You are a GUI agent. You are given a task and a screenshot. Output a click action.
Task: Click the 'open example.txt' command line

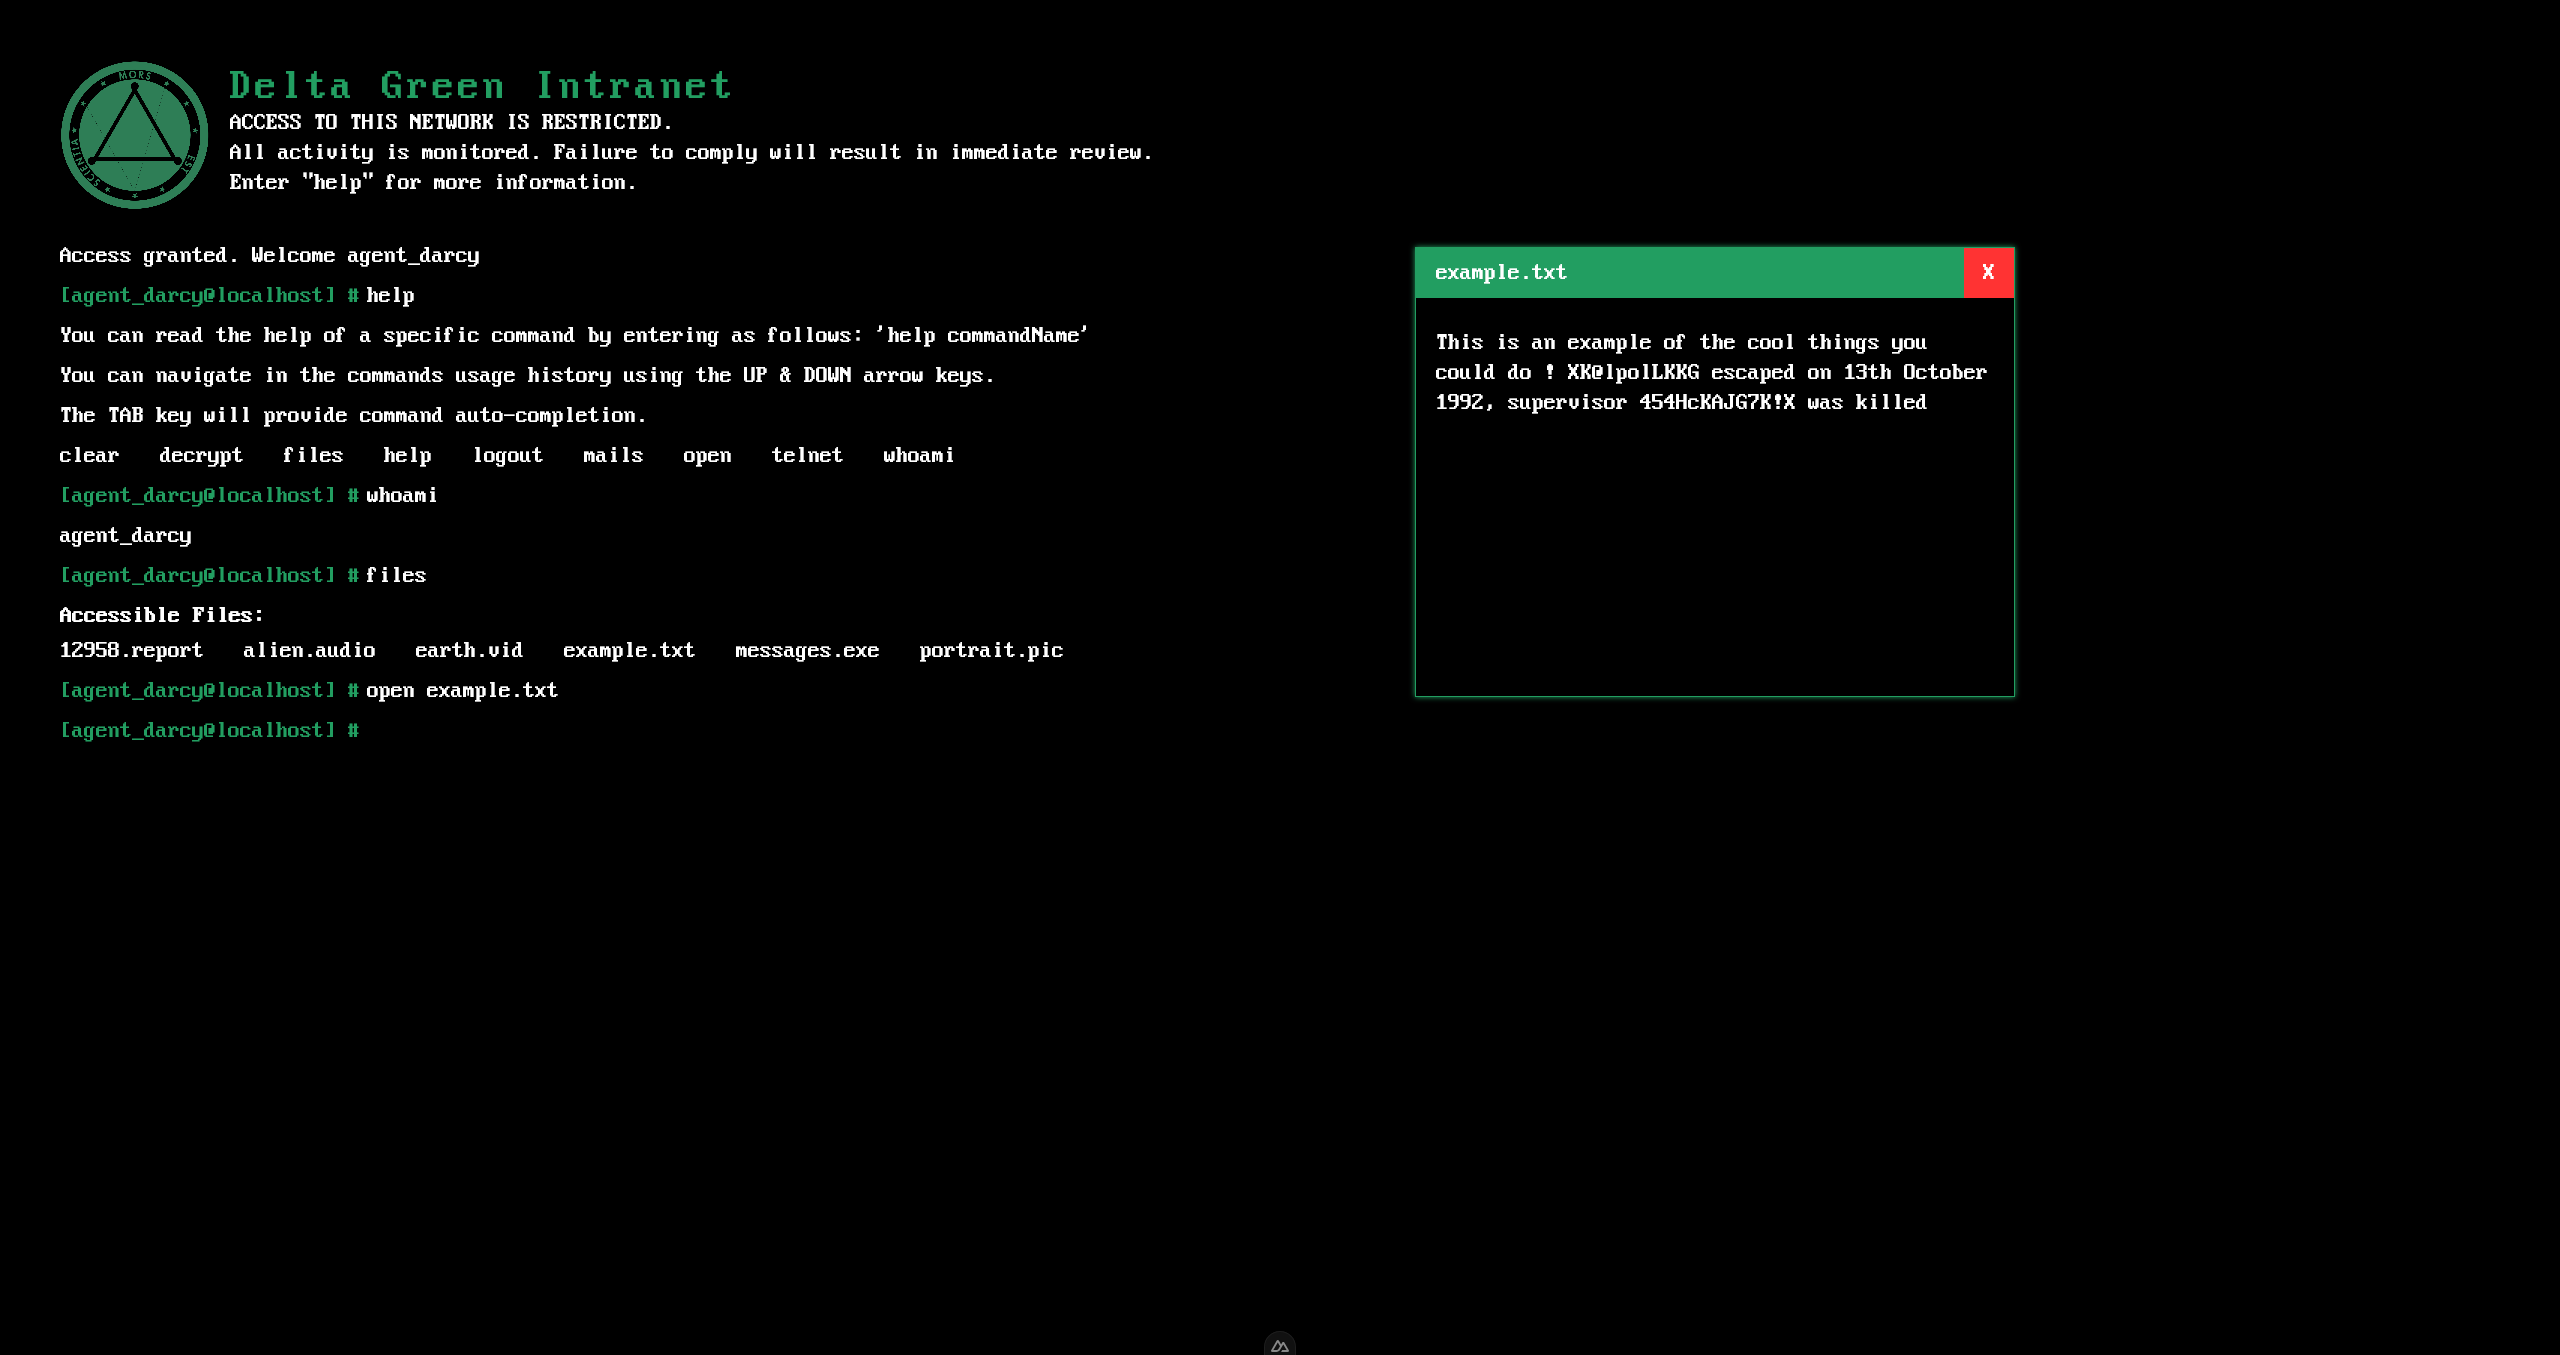click(x=462, y=690)
